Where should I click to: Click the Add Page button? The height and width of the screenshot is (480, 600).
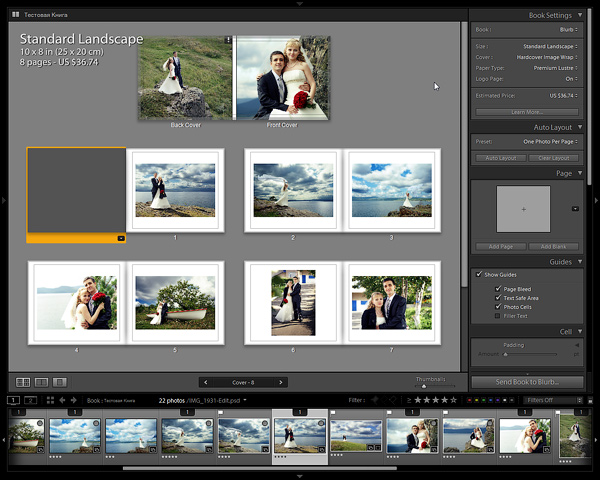coord(501,247)
